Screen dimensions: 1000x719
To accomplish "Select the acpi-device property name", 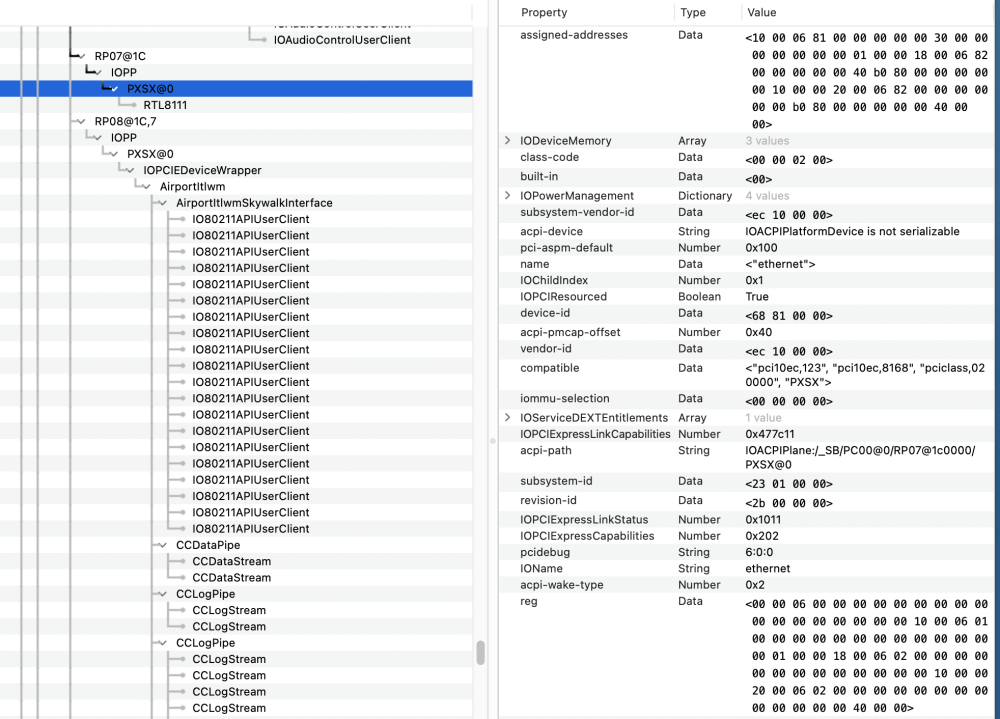I will (x=551, y=231).
